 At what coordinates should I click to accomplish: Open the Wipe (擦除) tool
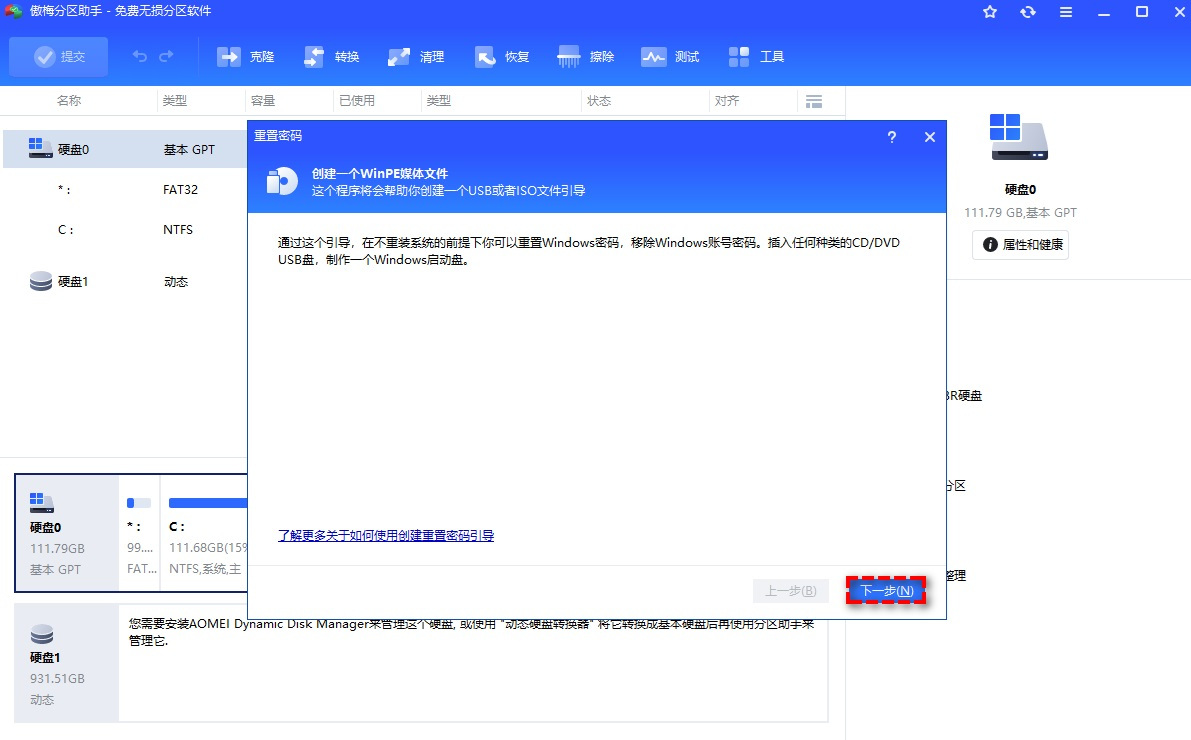tap(585, 56)
